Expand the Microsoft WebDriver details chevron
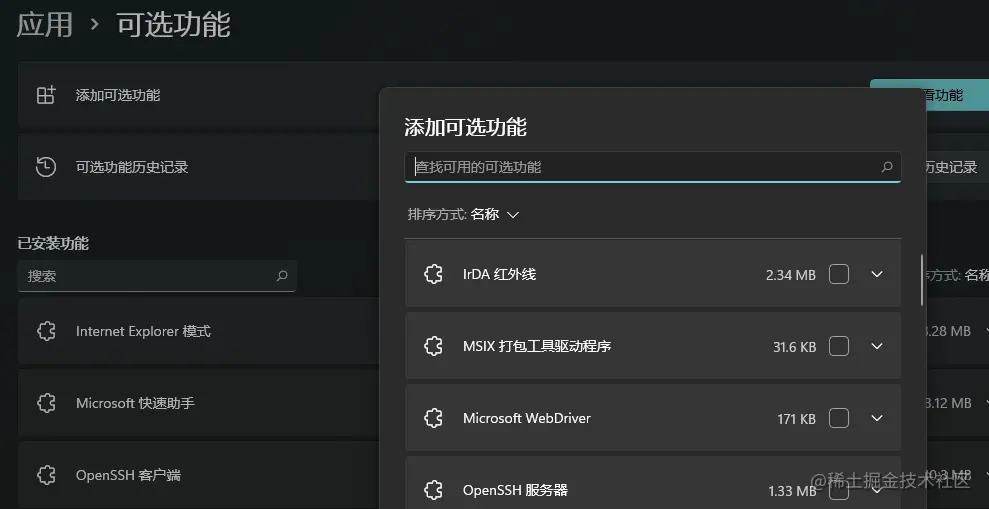The image size is (989, 509). pos(877,418)
